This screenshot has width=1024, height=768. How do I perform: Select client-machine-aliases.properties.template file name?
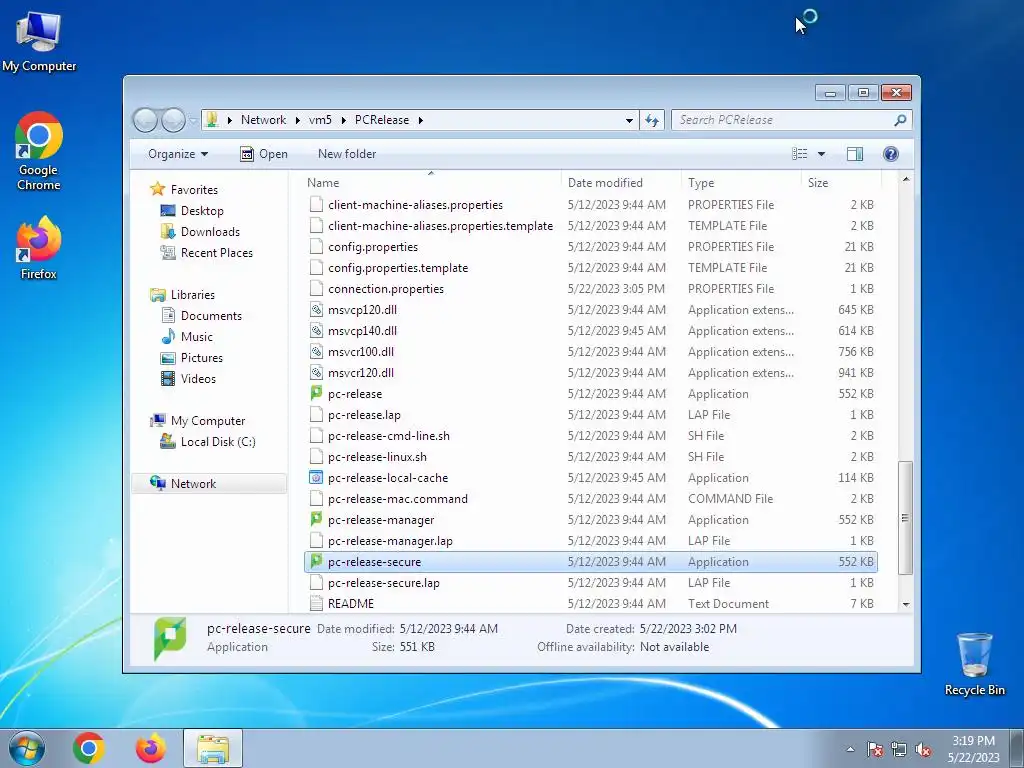pos(440,225)
